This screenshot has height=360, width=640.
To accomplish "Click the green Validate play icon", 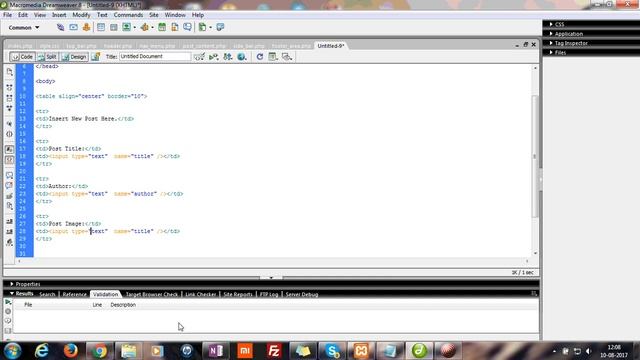I will [x=8, y=302].
